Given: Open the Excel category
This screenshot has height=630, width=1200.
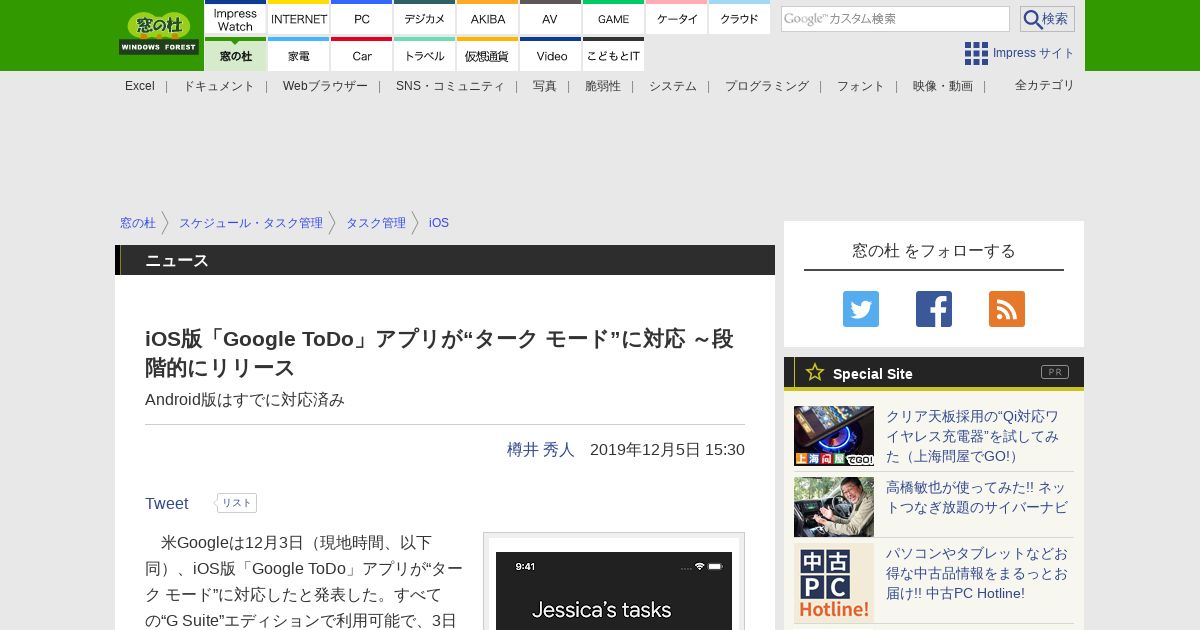Looking at the screenshot, I should coord(140,86).
